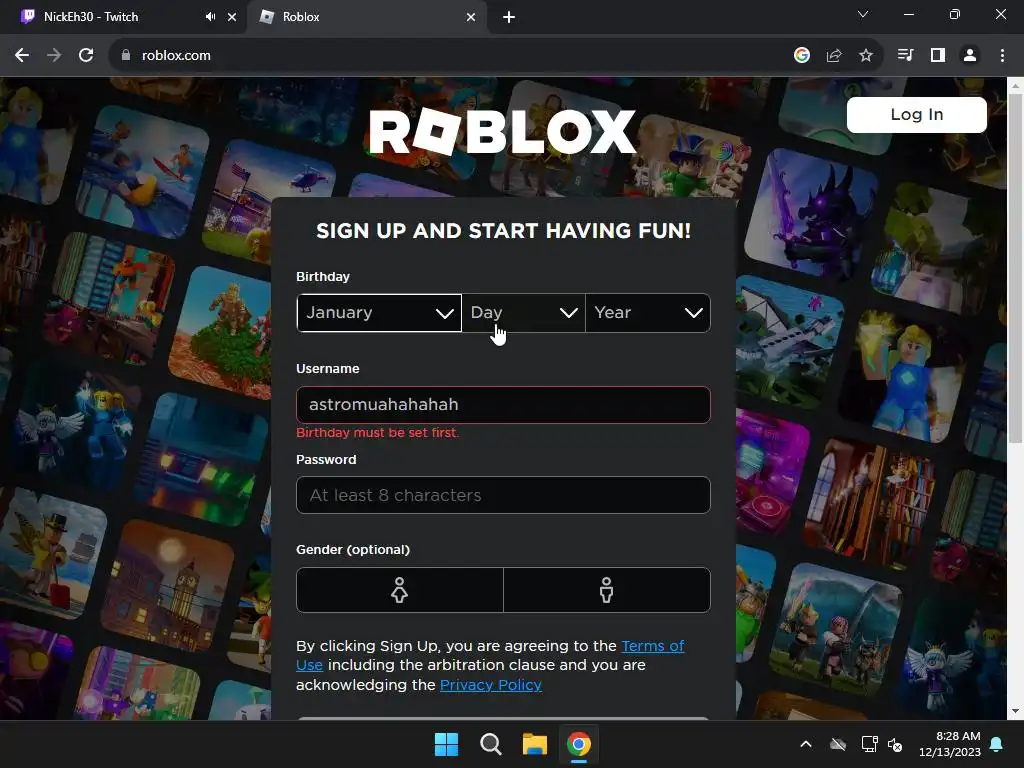This screenshot has width=1024, height=768.
Task: Bookmark this page with the star
Action: tap(865, 56)
